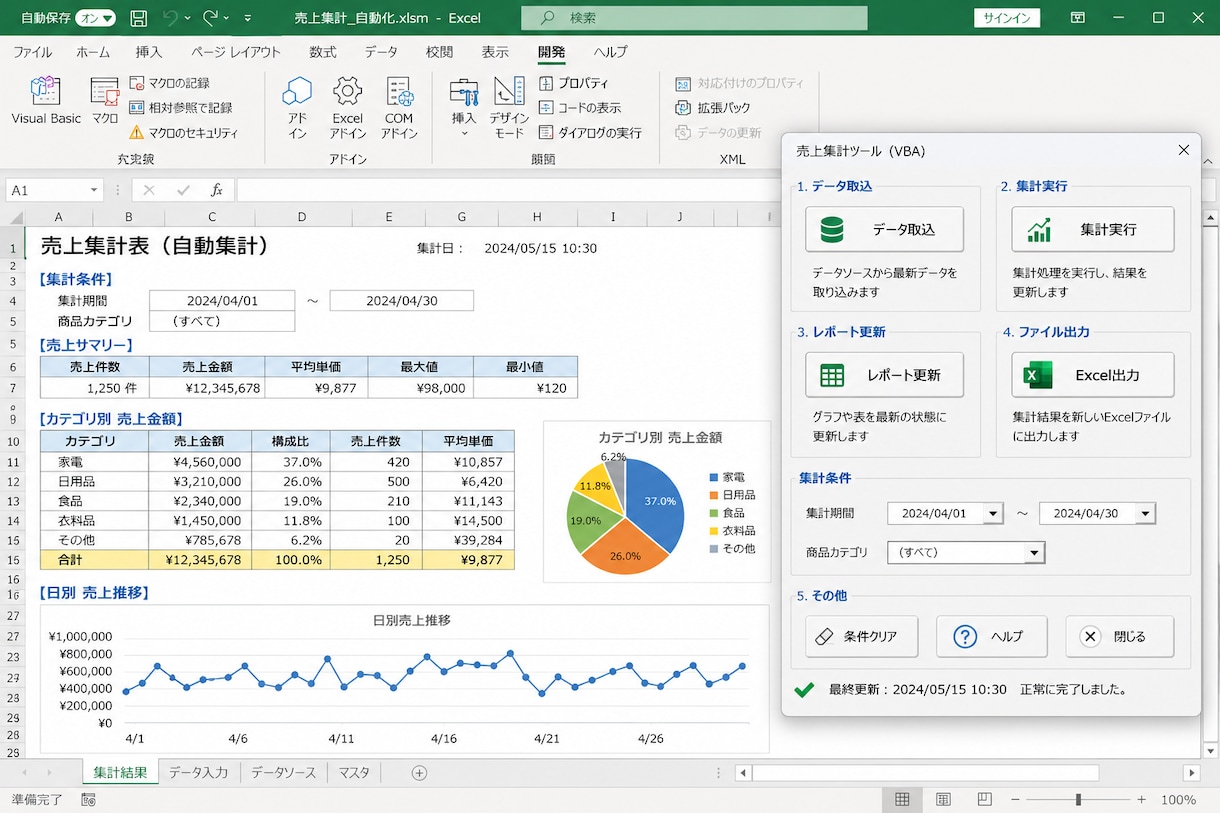This screenshot has height=813, width=1220.
Task: Start recording with マクロの記録
Action: tap(169, 83)
